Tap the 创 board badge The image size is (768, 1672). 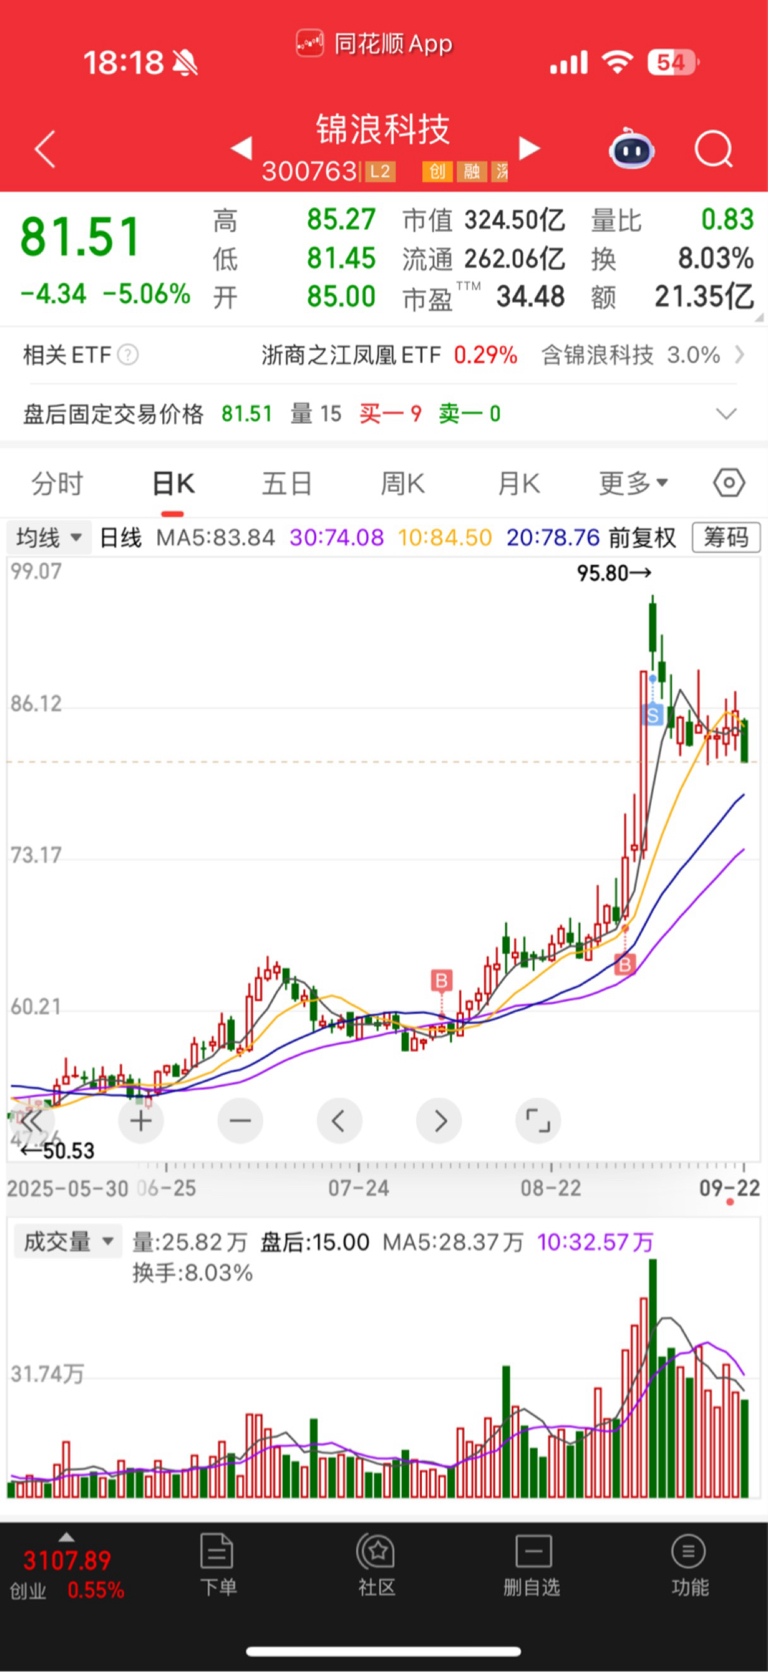coord(437,172)
